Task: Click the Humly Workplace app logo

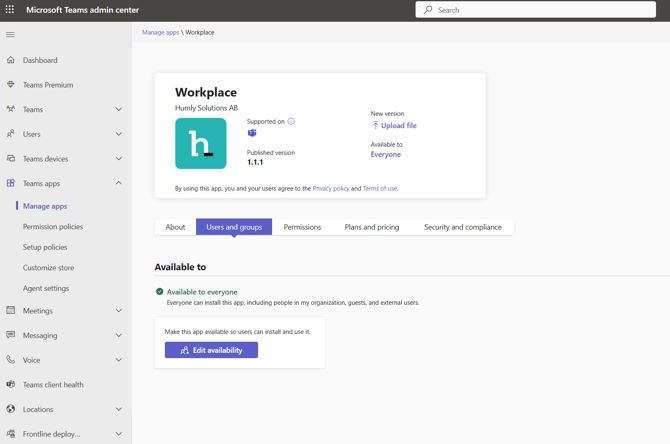Action: tap(201, 144)
